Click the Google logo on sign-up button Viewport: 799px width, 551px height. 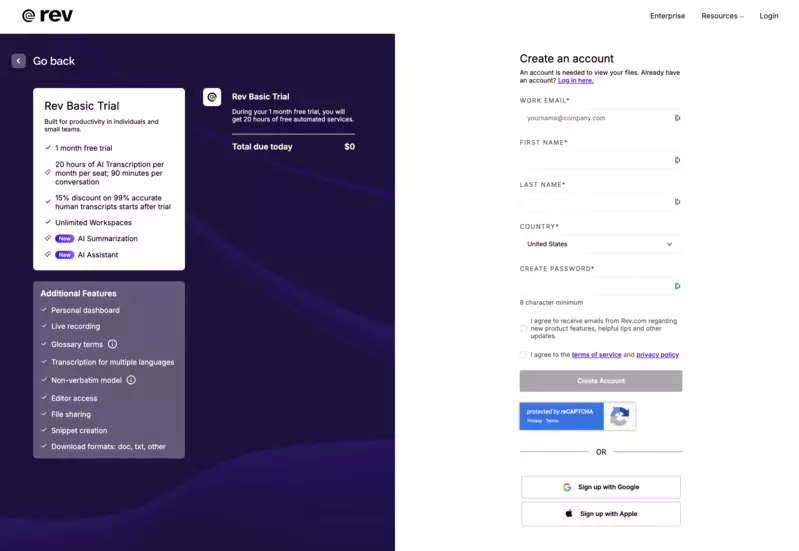tap(567, 487)
